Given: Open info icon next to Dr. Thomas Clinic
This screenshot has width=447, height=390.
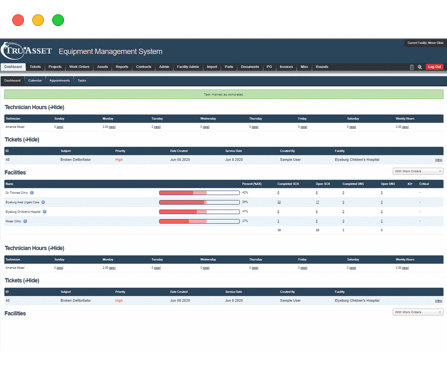Looking at the screenshot, I should [32, 193].
